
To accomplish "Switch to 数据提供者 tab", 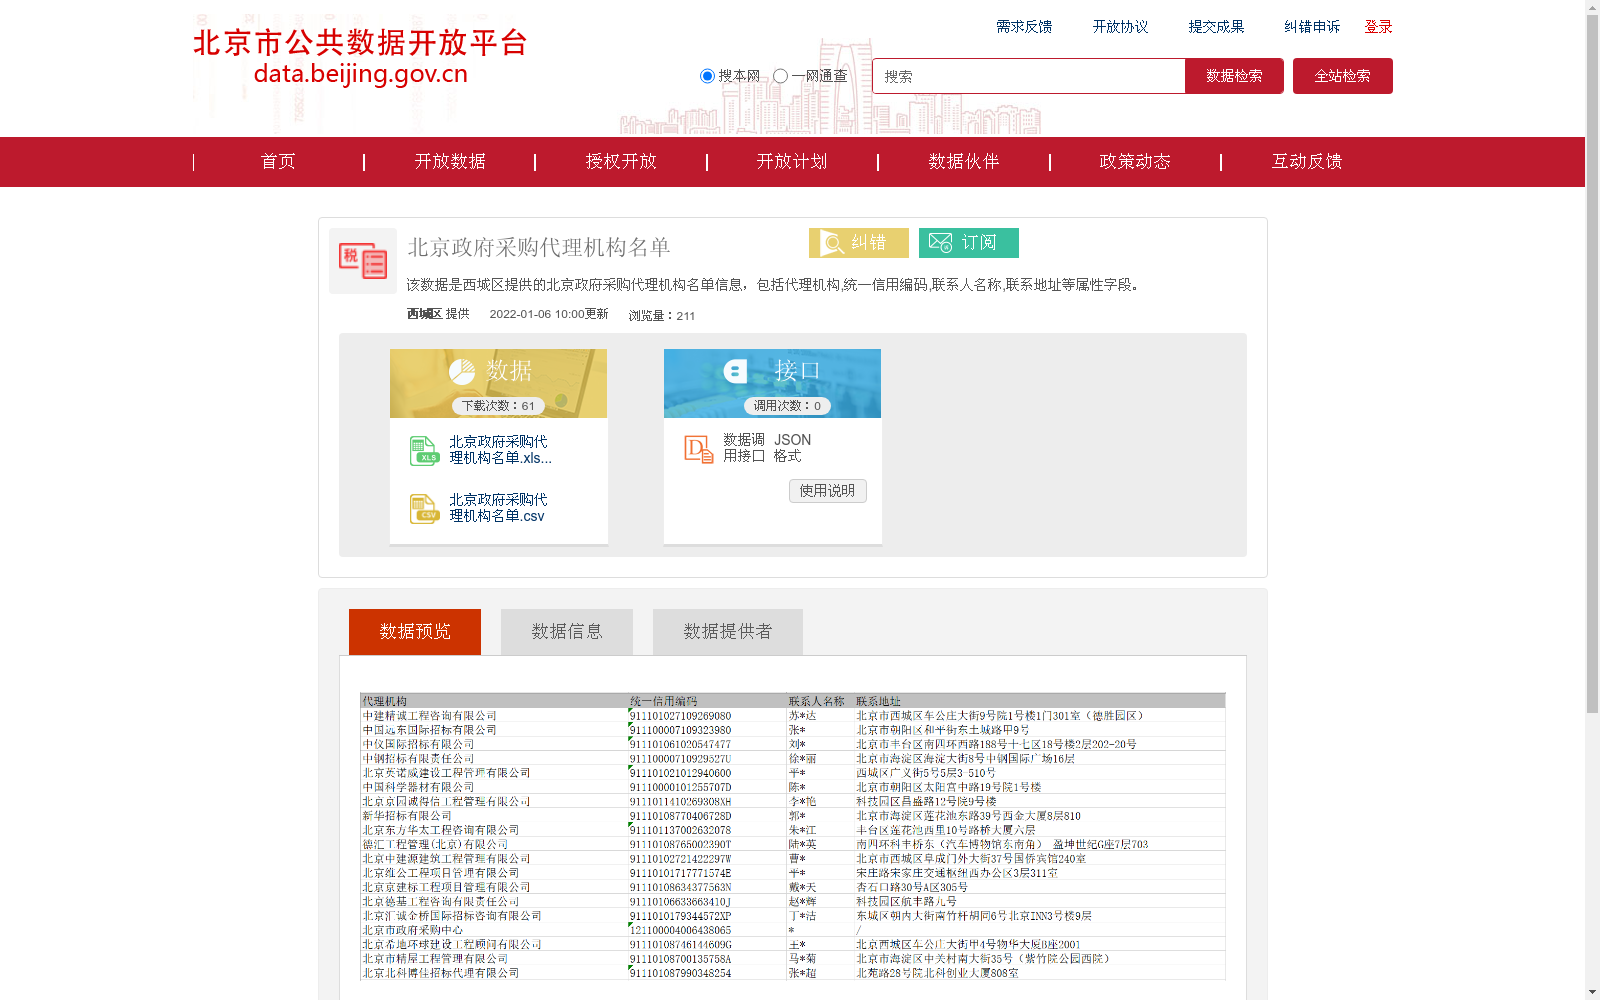I will 728,632.
